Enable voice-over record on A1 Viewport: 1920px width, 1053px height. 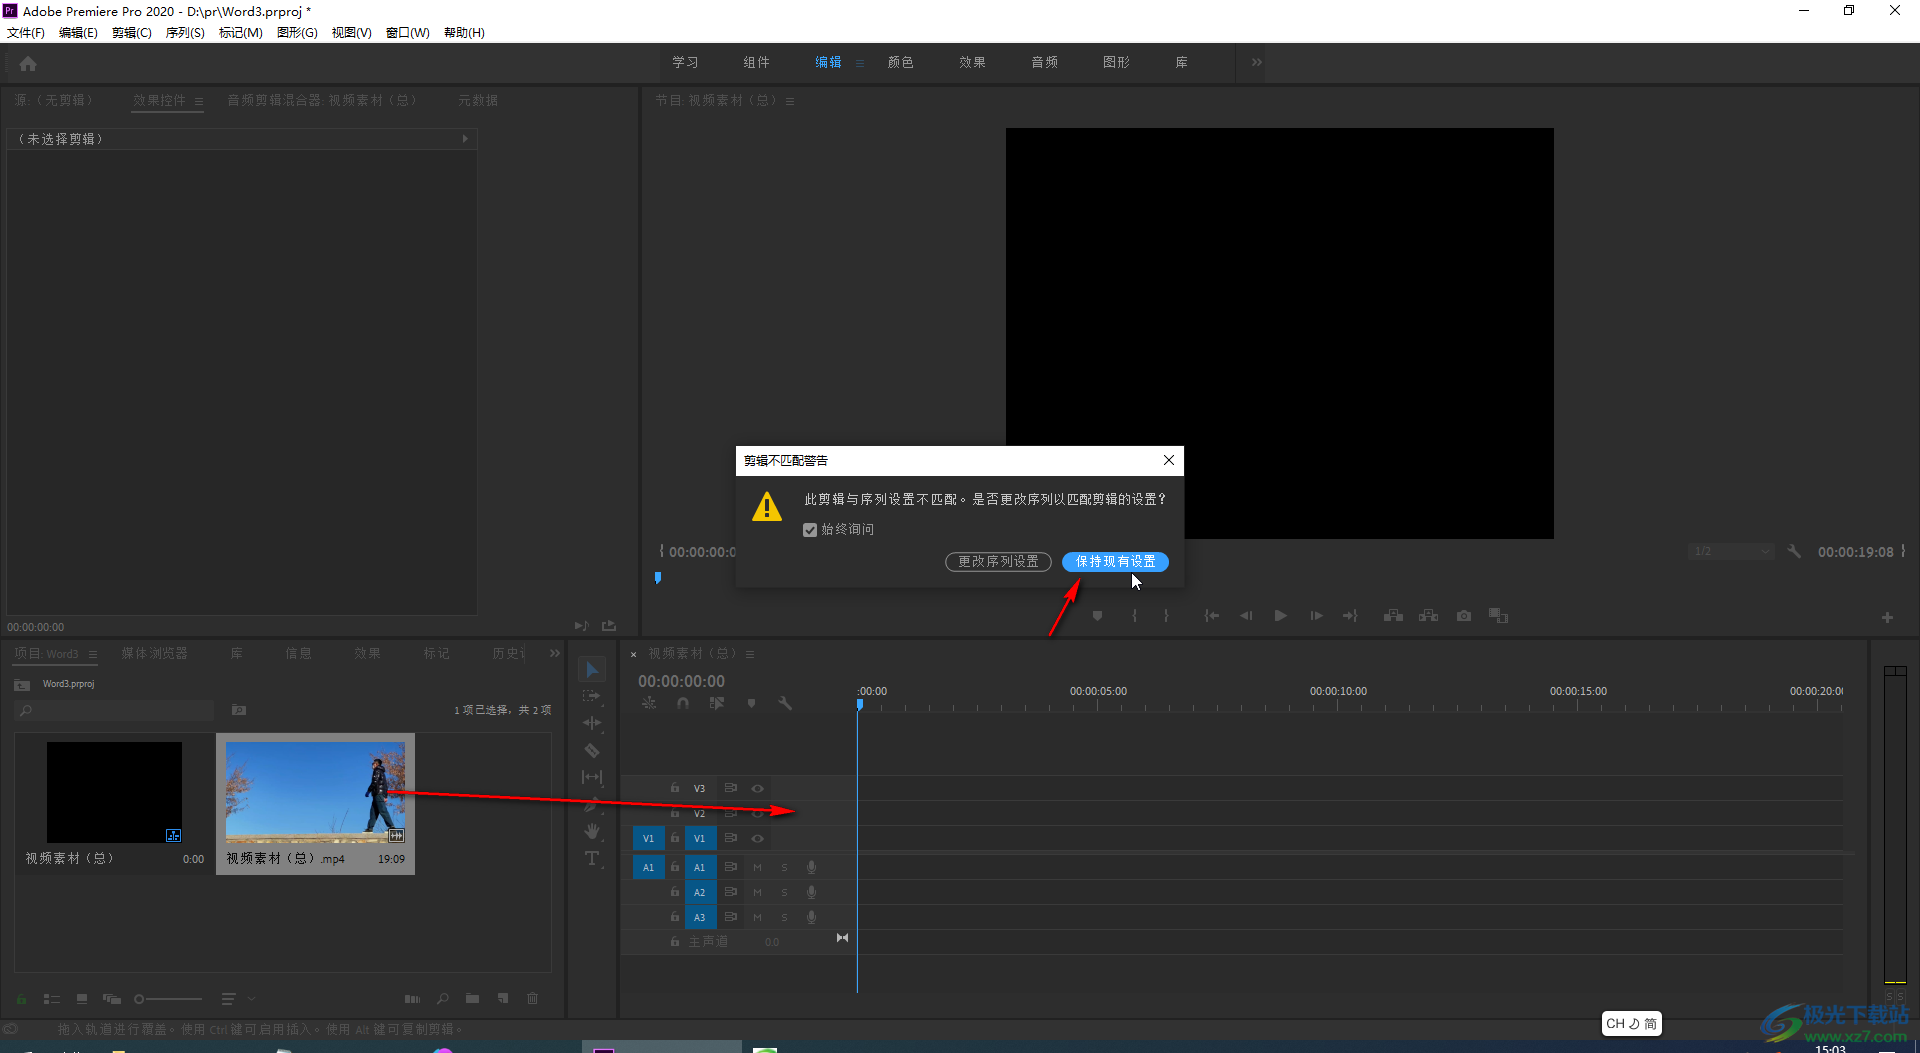812,867
